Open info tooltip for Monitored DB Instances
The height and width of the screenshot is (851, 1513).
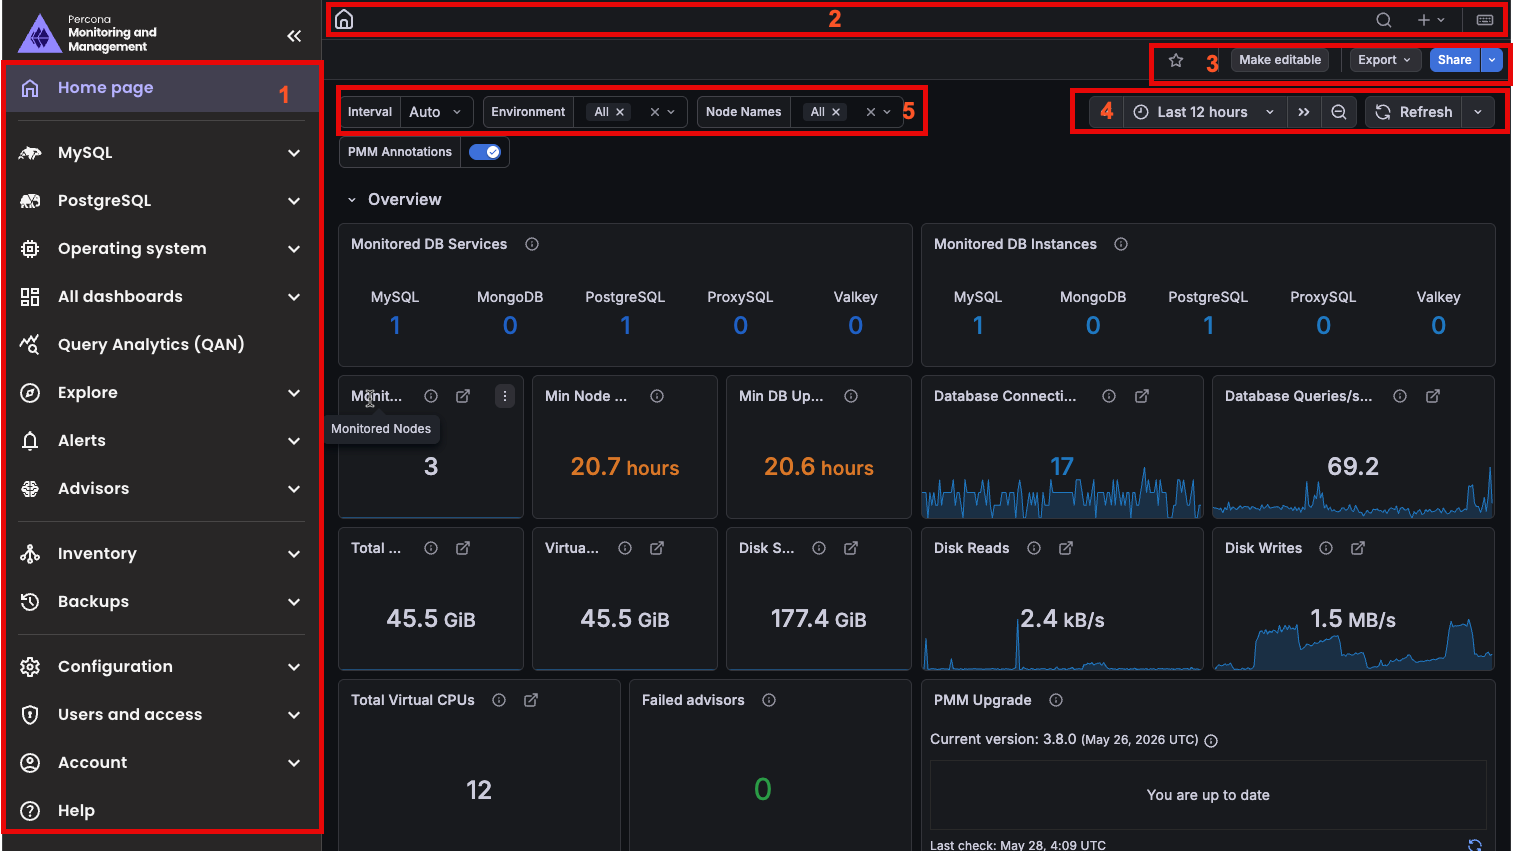coord(1121,244)
